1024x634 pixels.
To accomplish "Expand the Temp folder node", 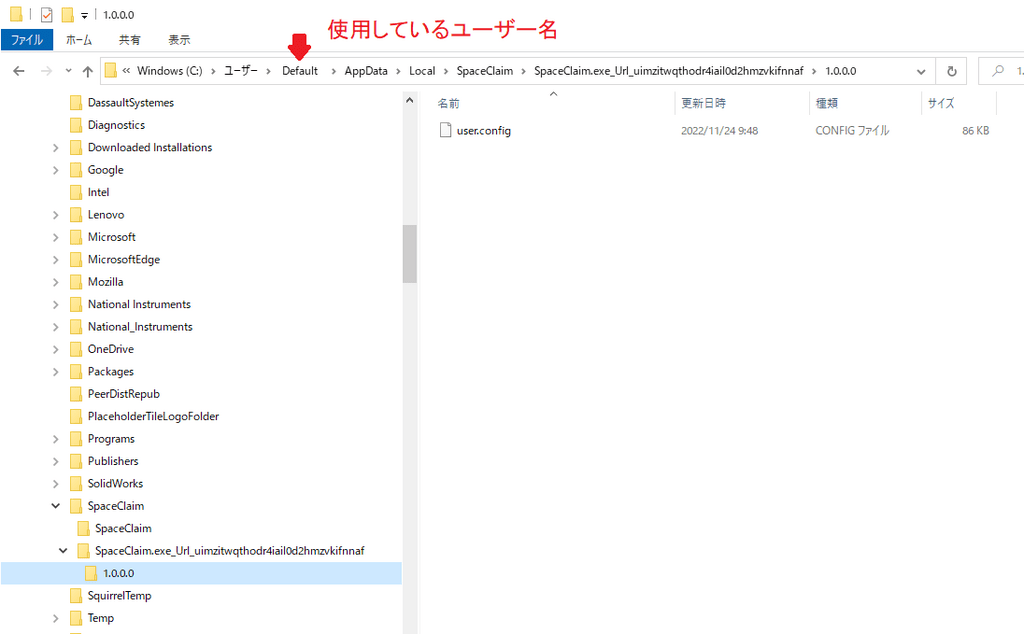I will click(56, 618).
